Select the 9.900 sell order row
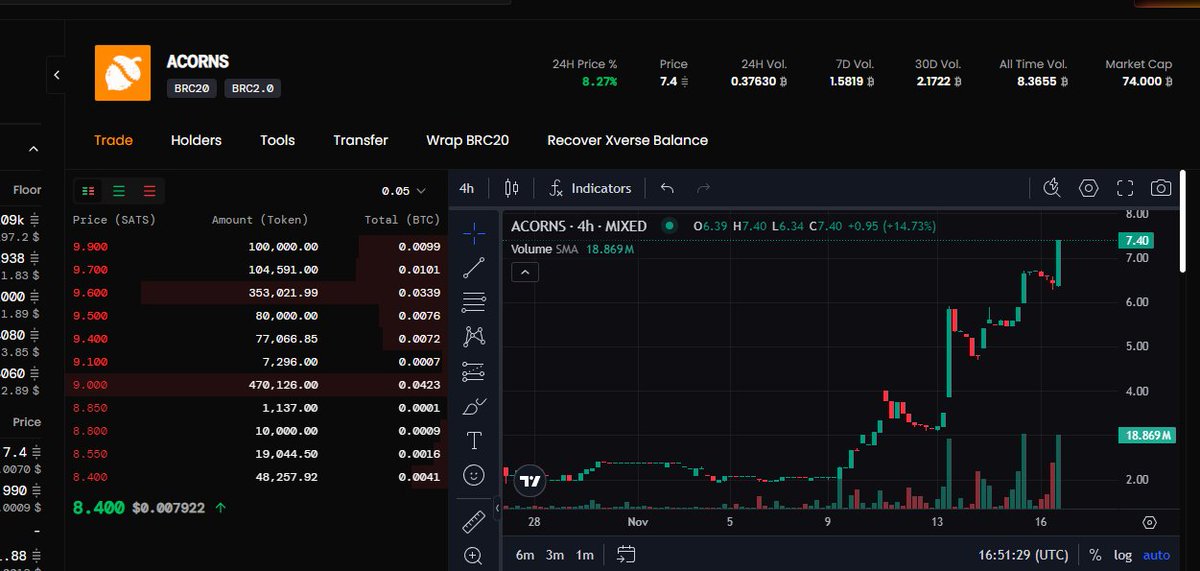This screenshot has width=1200, height=571. [257, 245]
